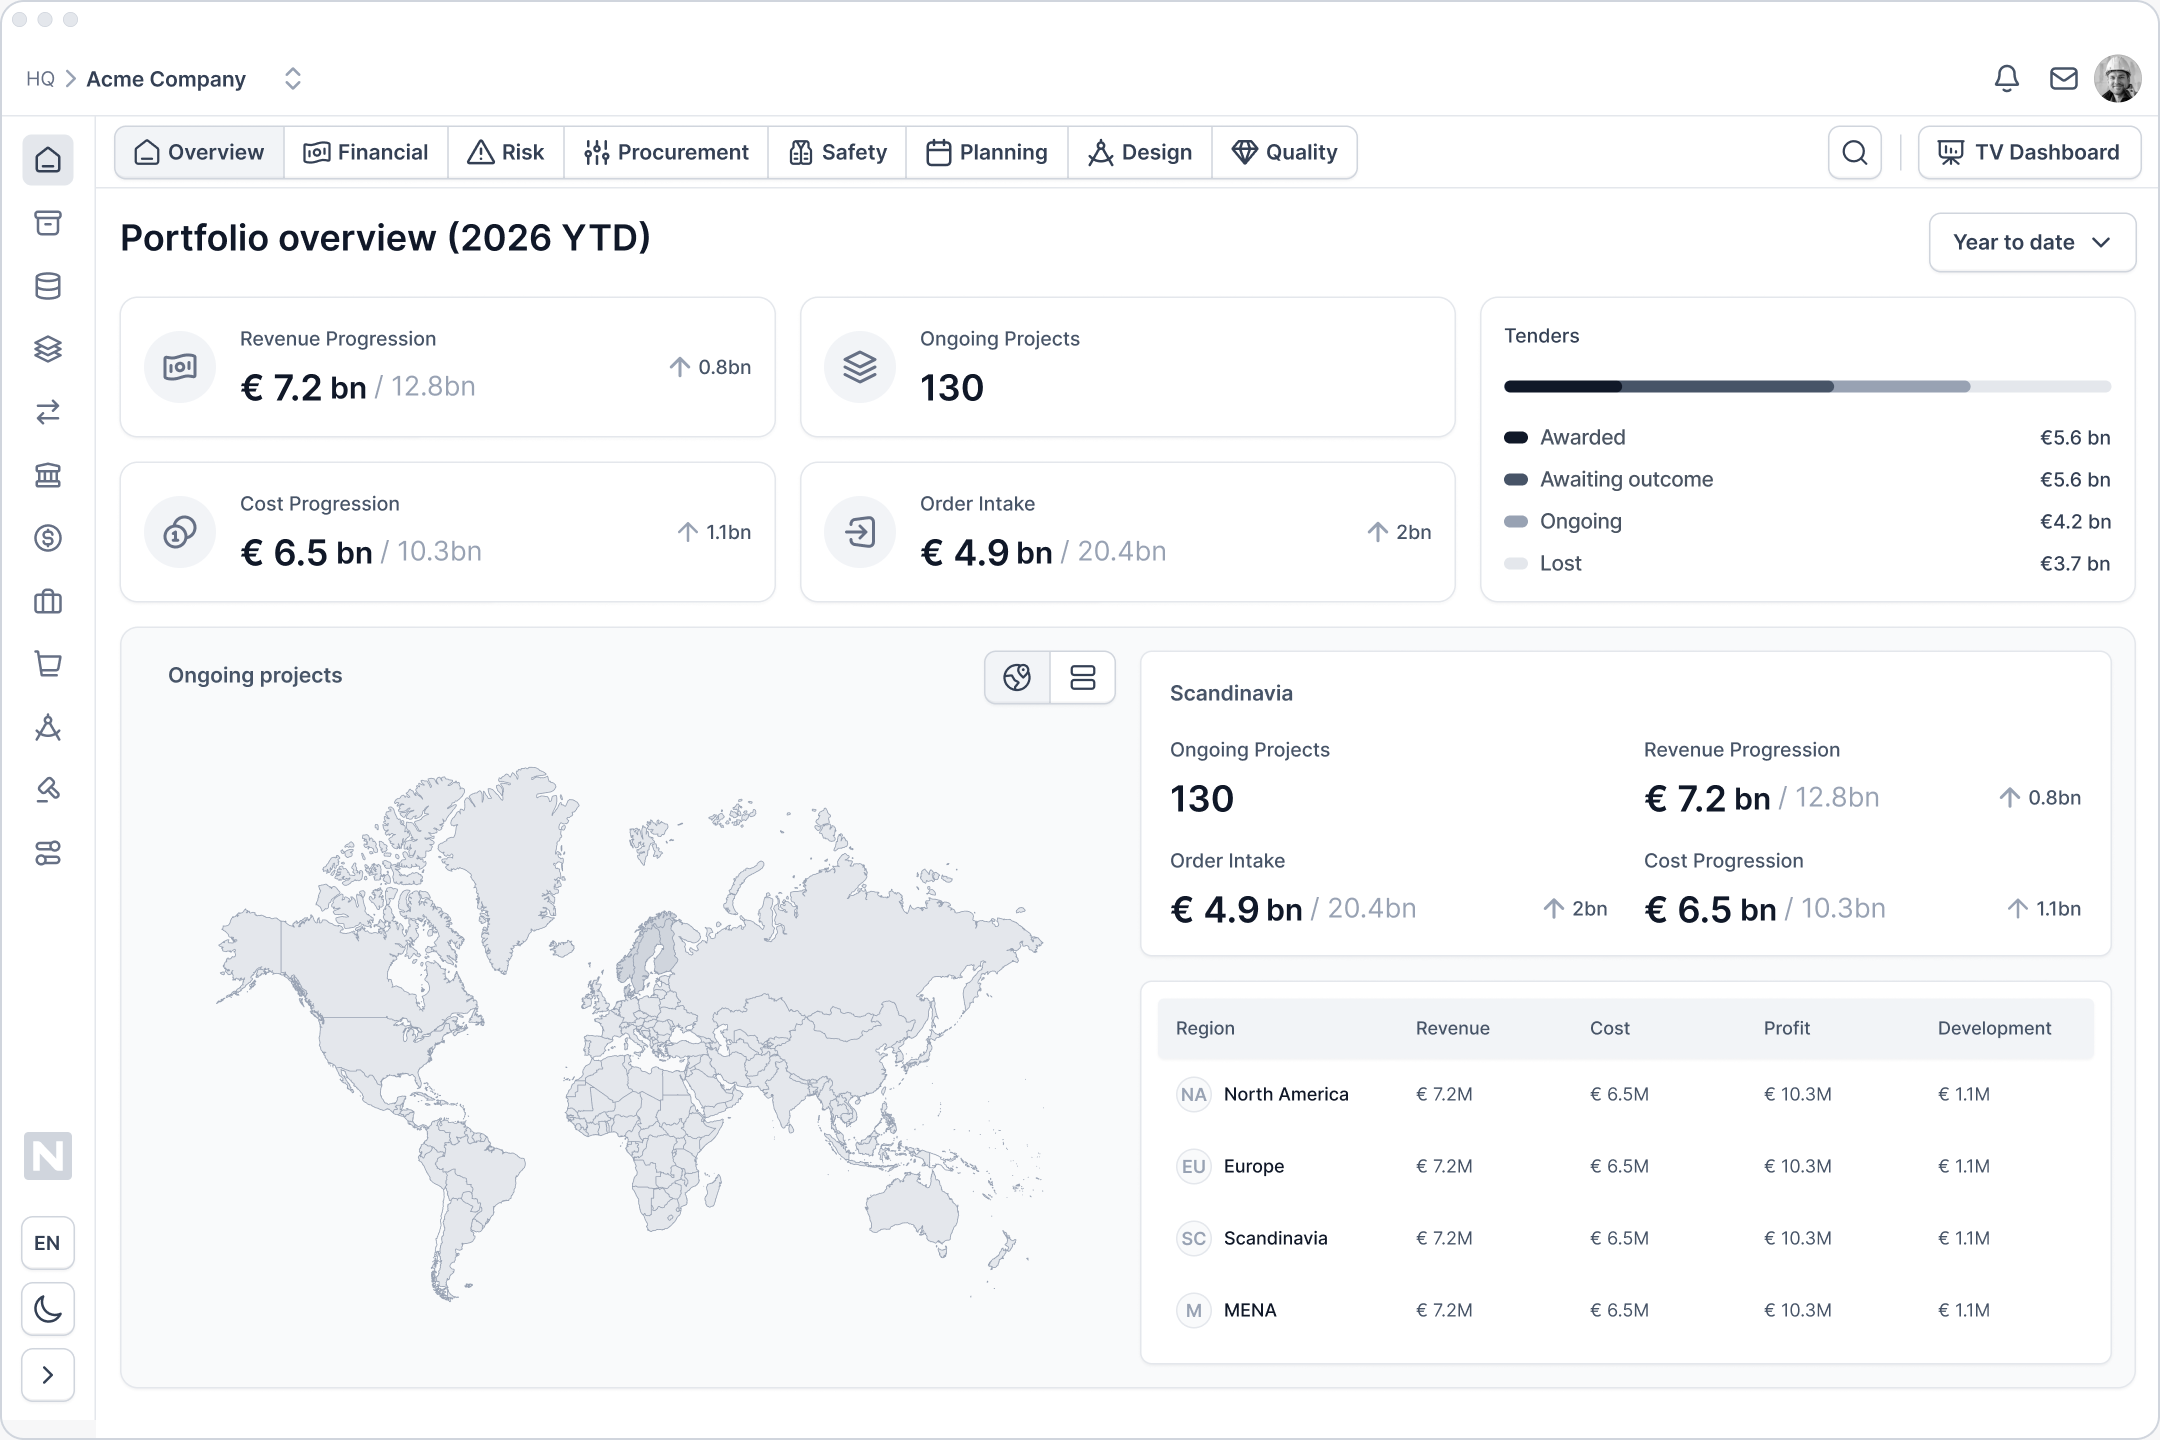Click the gavel sidebar icon
This screenshot has width=2160, height=1440.
point(48,790)
